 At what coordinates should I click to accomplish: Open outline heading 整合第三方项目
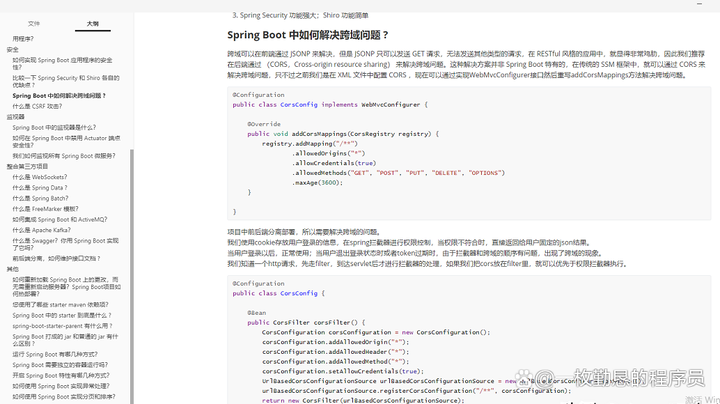tap(27, 166)
